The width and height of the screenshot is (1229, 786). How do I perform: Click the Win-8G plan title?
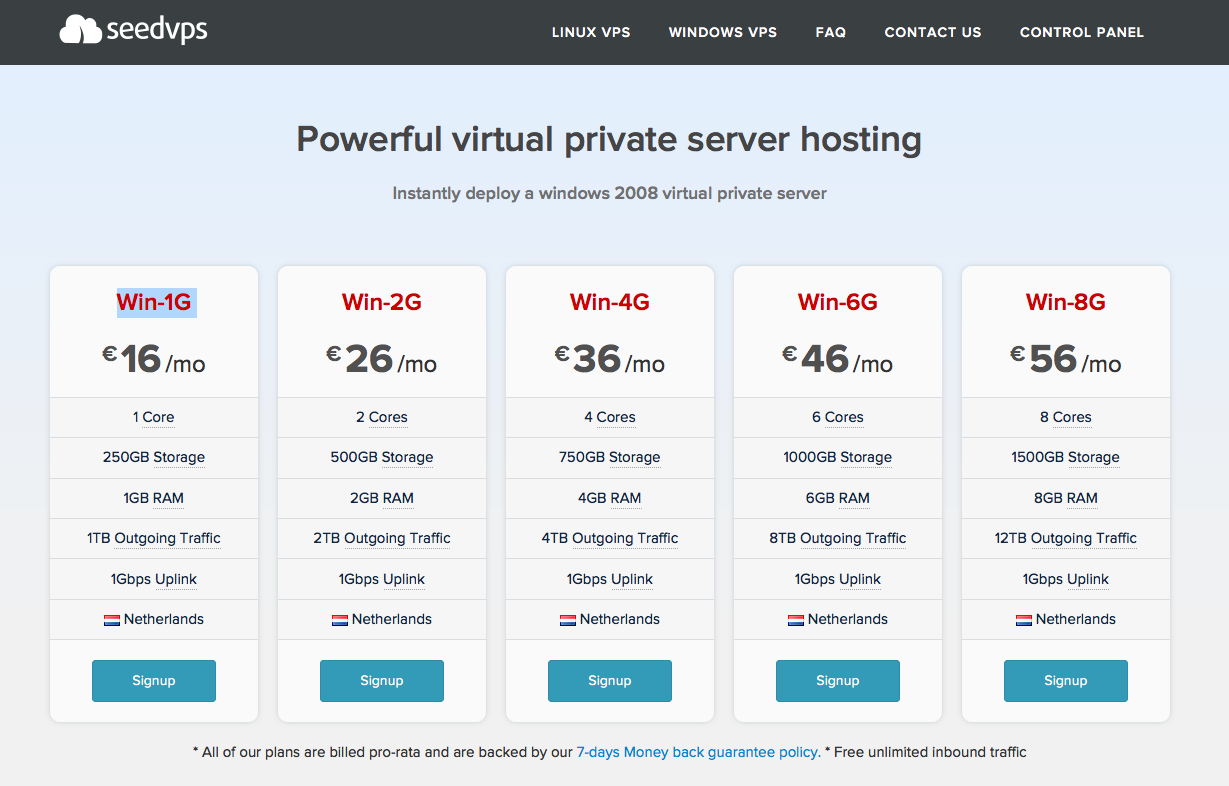pos(1066,302)
